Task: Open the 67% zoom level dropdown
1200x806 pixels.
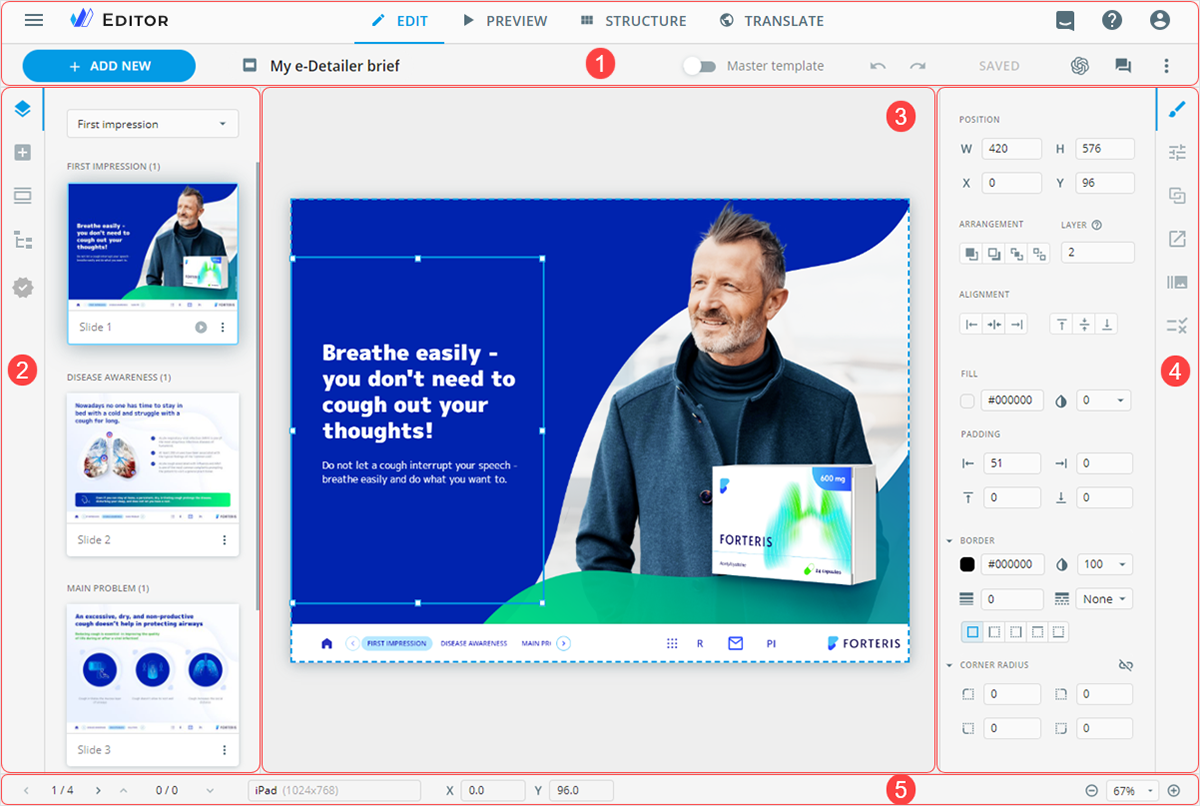Action: coord(1132,790)
